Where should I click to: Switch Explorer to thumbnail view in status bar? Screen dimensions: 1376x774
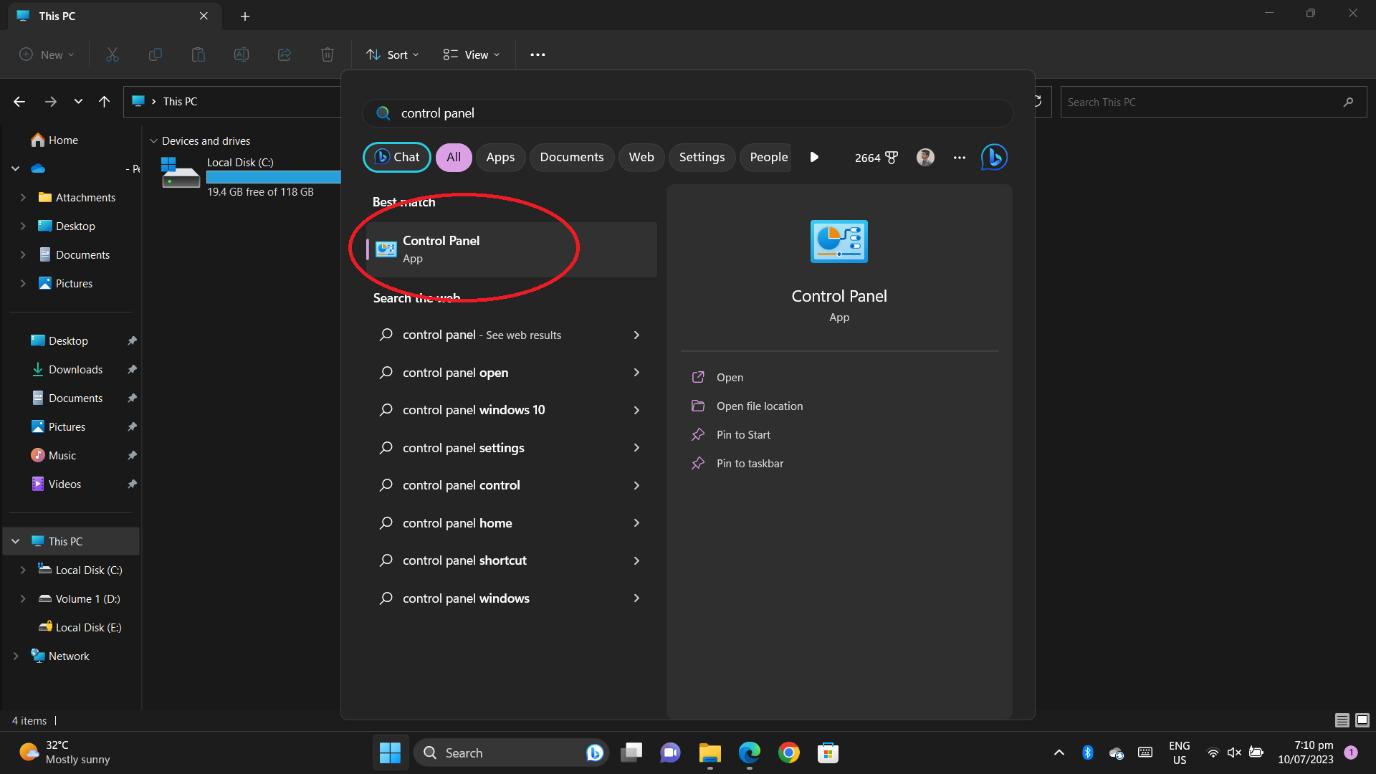[x=1360, y=720]
